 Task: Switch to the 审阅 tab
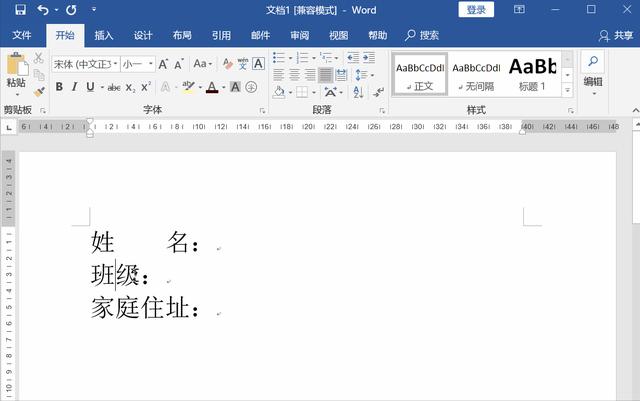click(x=300, y=35)
